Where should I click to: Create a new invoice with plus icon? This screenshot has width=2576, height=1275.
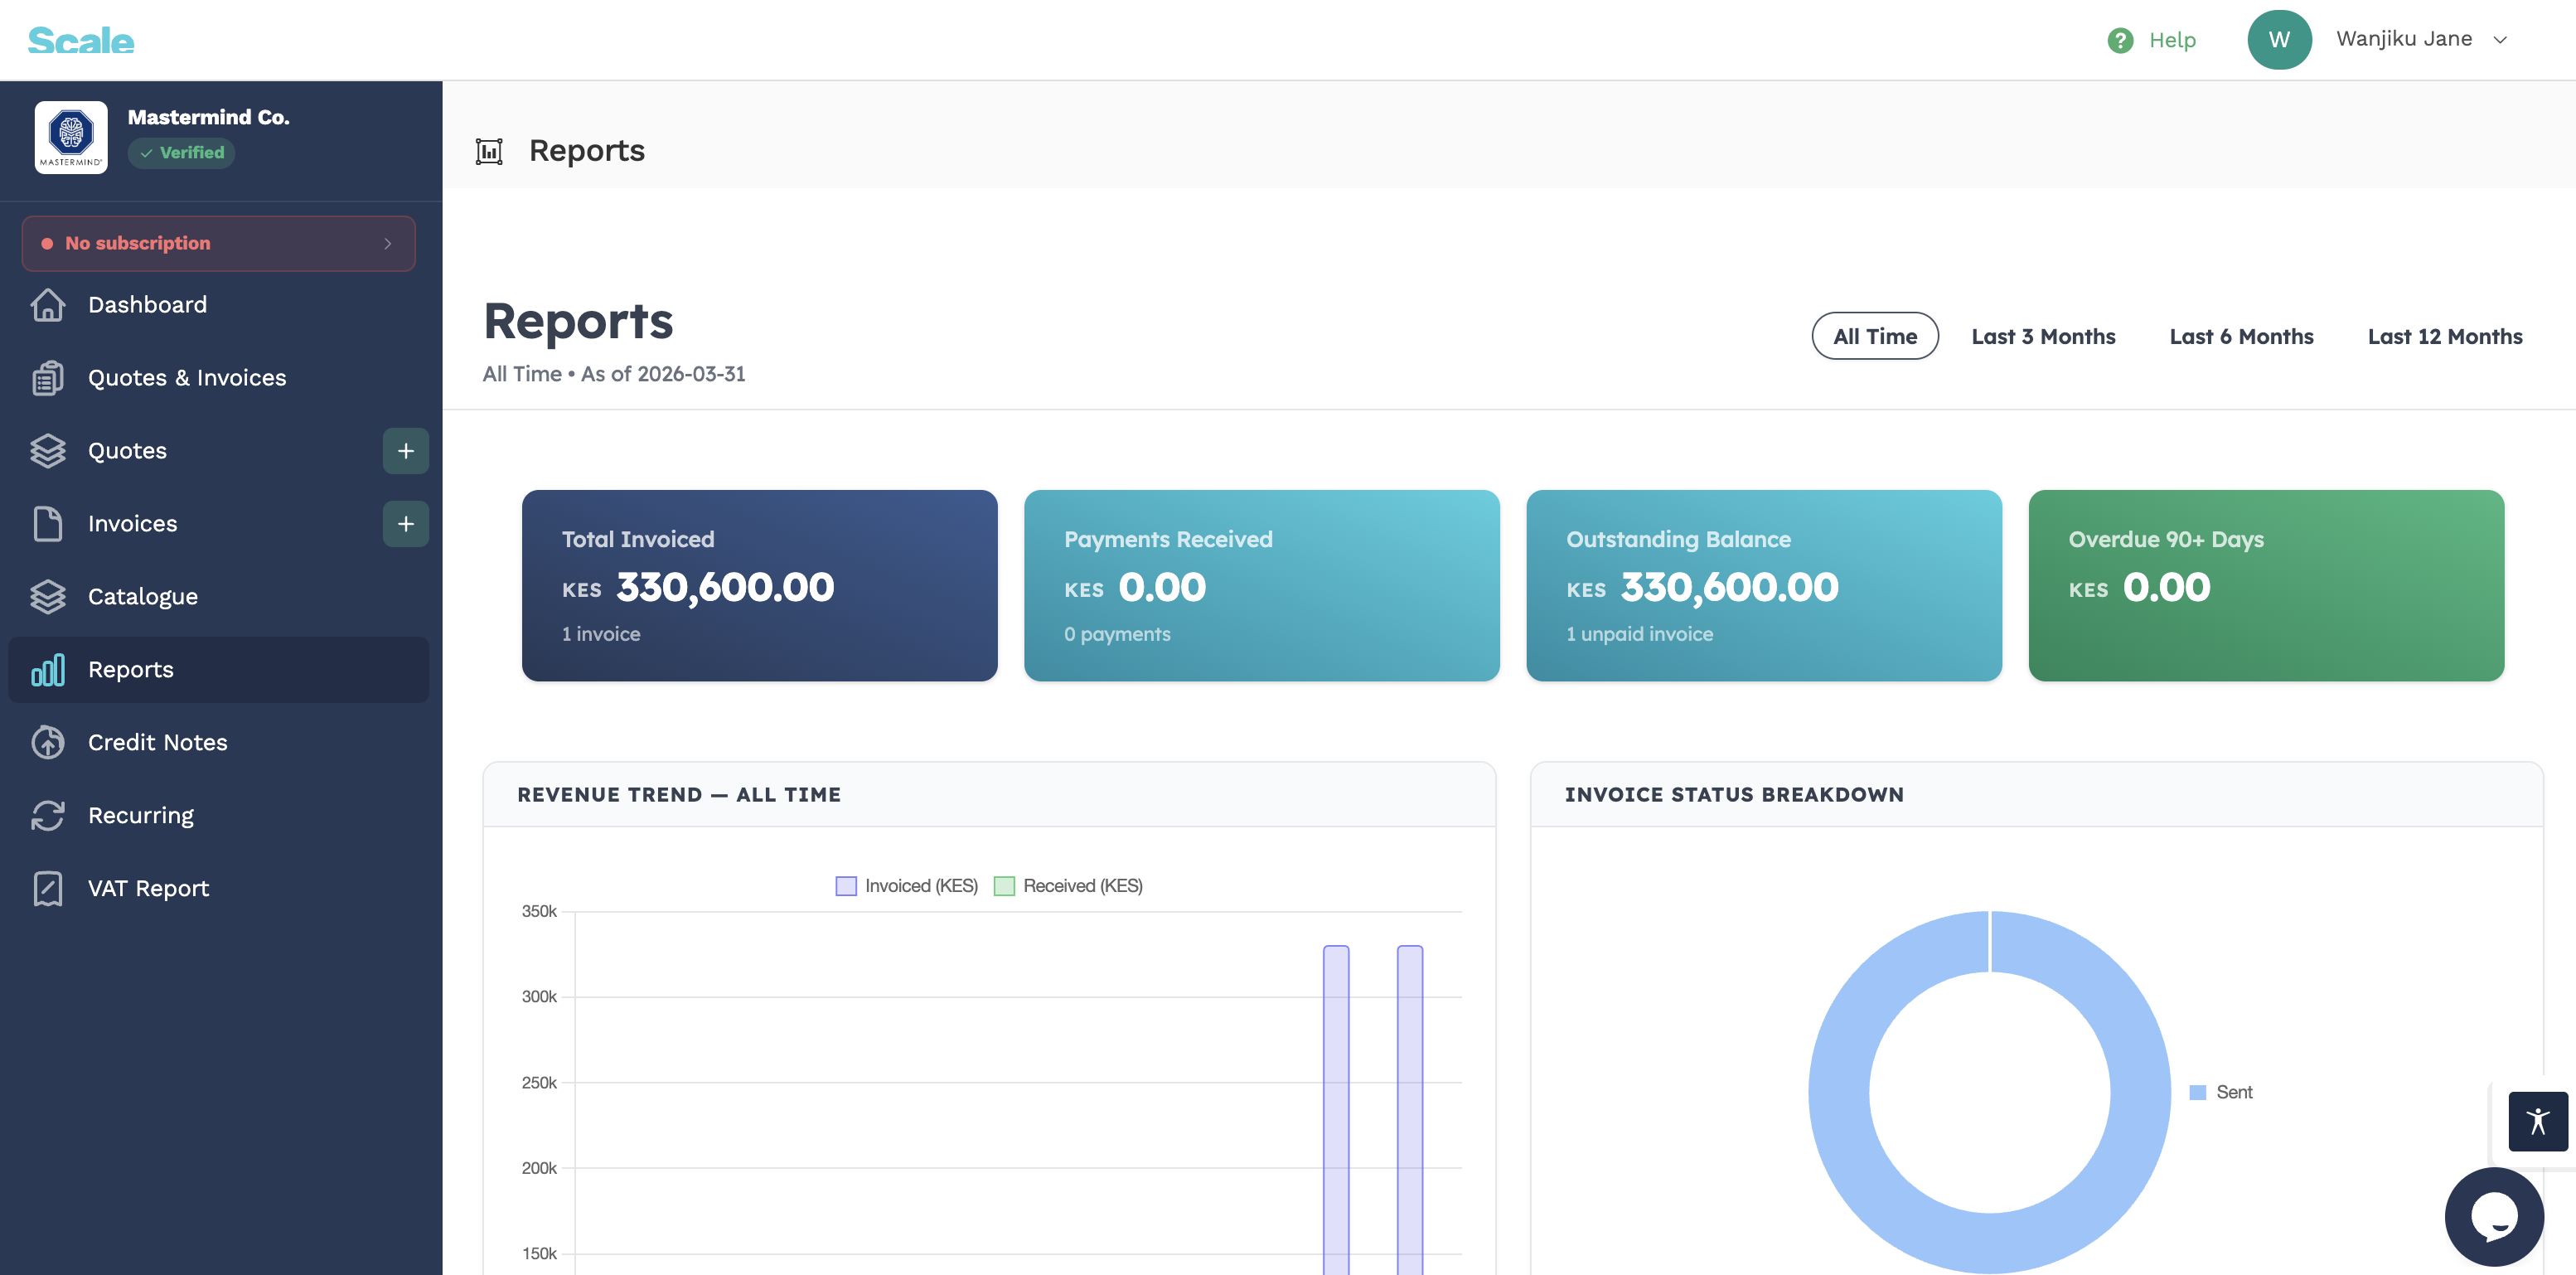(x=405, y=524)
